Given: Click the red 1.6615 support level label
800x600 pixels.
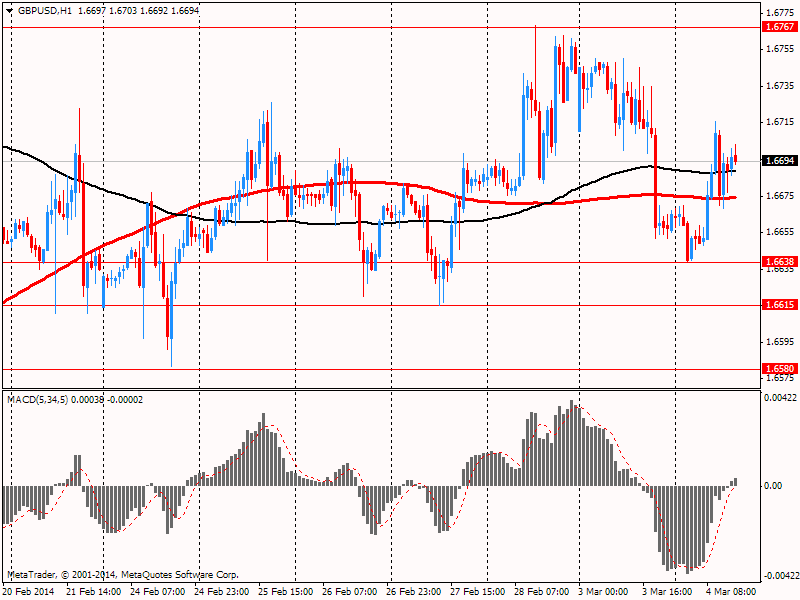Looking at the screenshot, I should tap(779, 305).
